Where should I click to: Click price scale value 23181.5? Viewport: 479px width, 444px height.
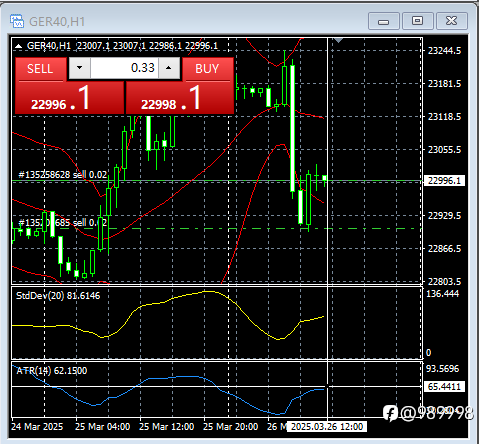click(444, 84)
